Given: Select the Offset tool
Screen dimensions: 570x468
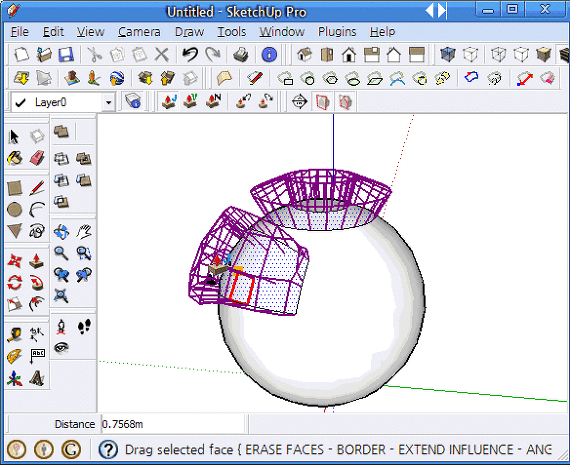Looking at the screenshot, I should pyautogui.click(x=37, y=304).
